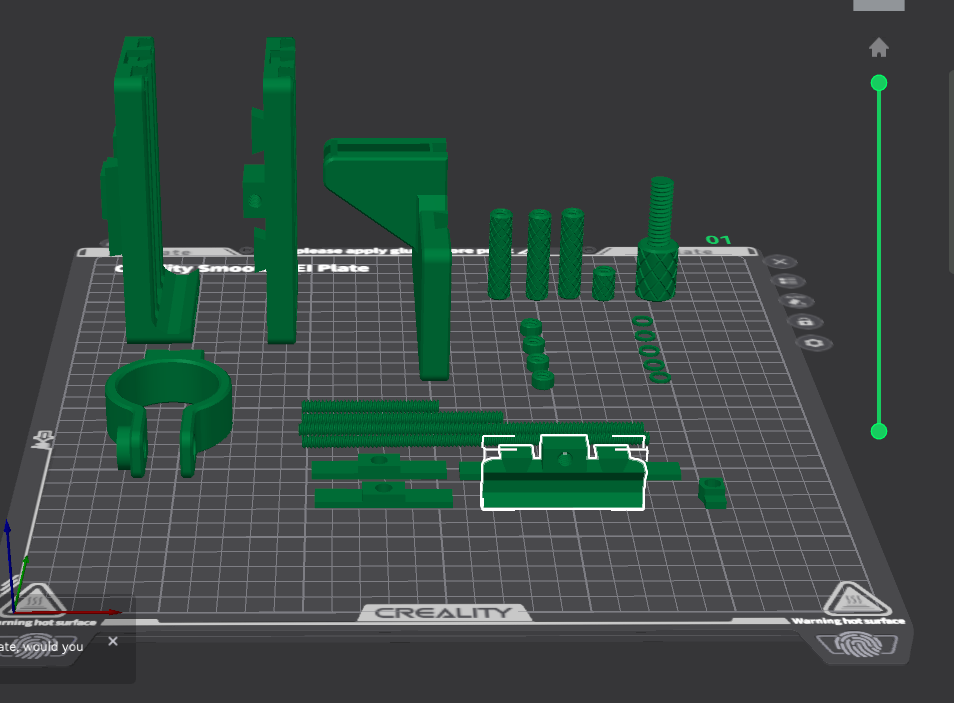This screenshot has height=703, width=954.
Task: Select the short knurled cylinder beside standoffs
Action: coord(604,283)
